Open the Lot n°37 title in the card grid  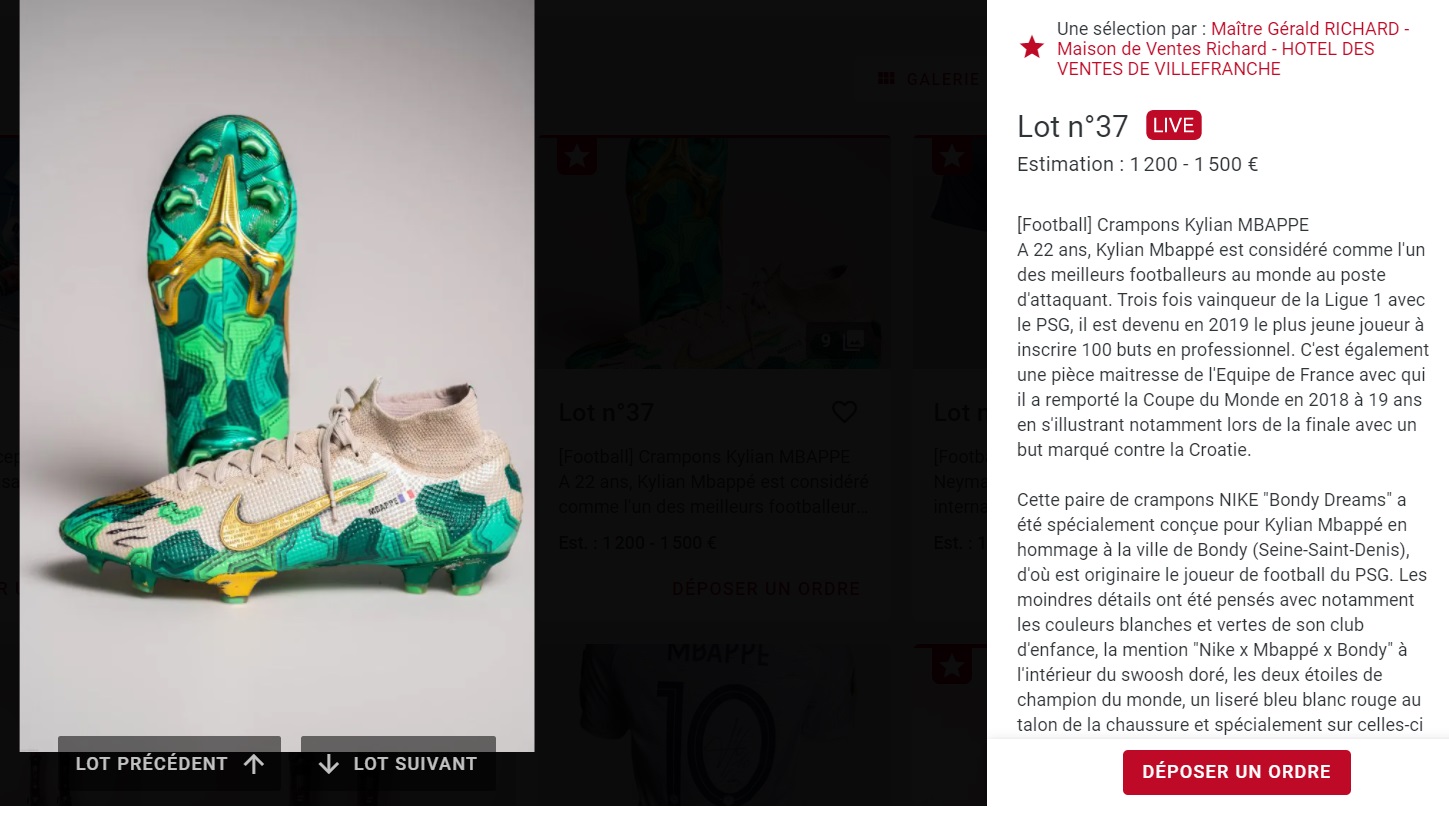click(606, 412)
